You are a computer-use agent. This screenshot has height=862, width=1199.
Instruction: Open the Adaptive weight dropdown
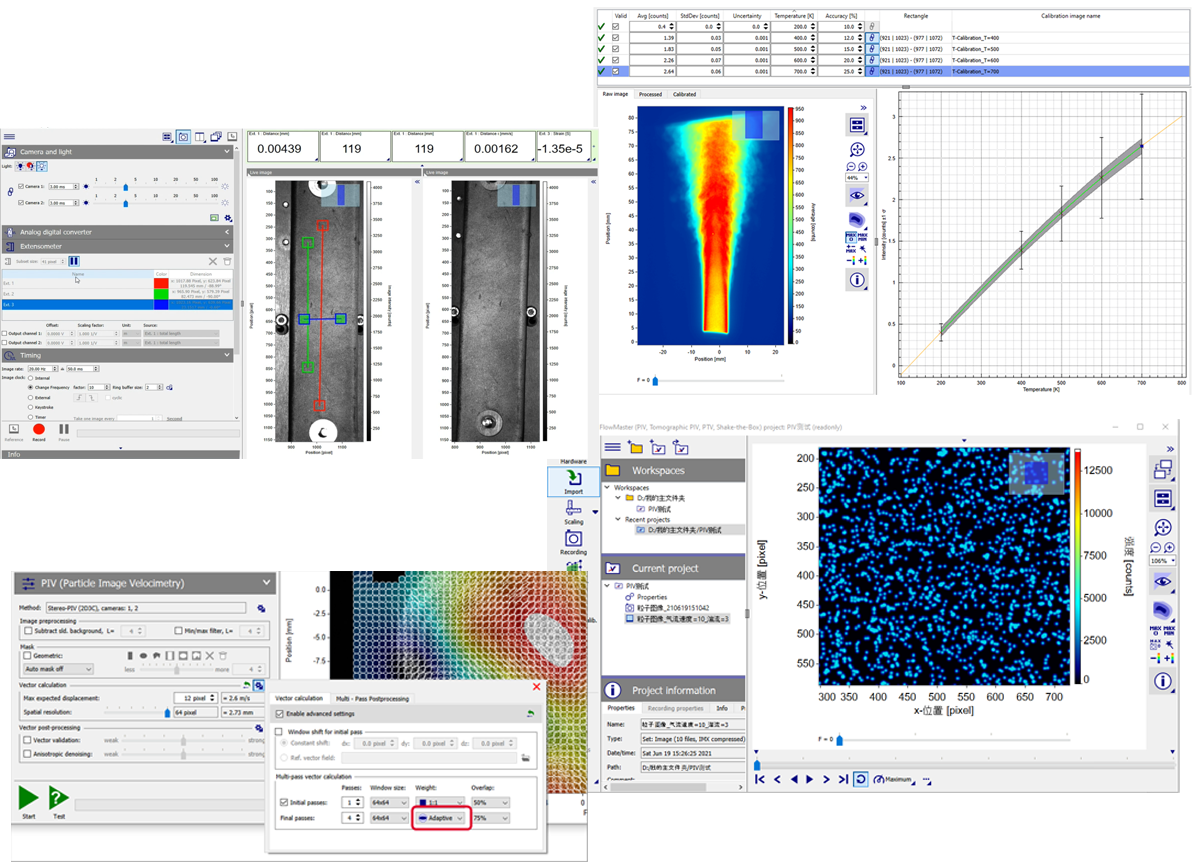[440, 818]
